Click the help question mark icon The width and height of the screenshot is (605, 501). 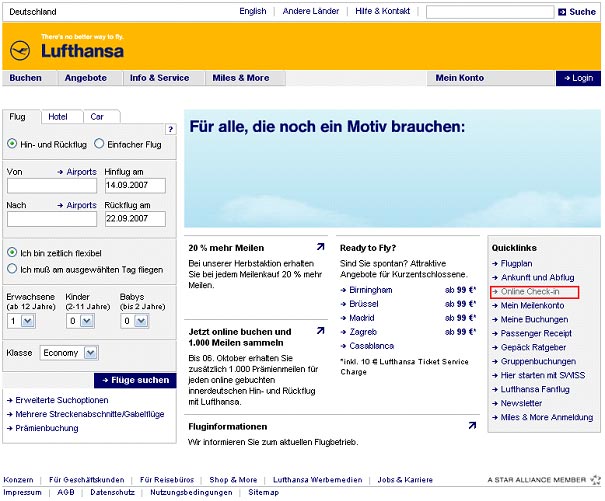coord(171,129)
